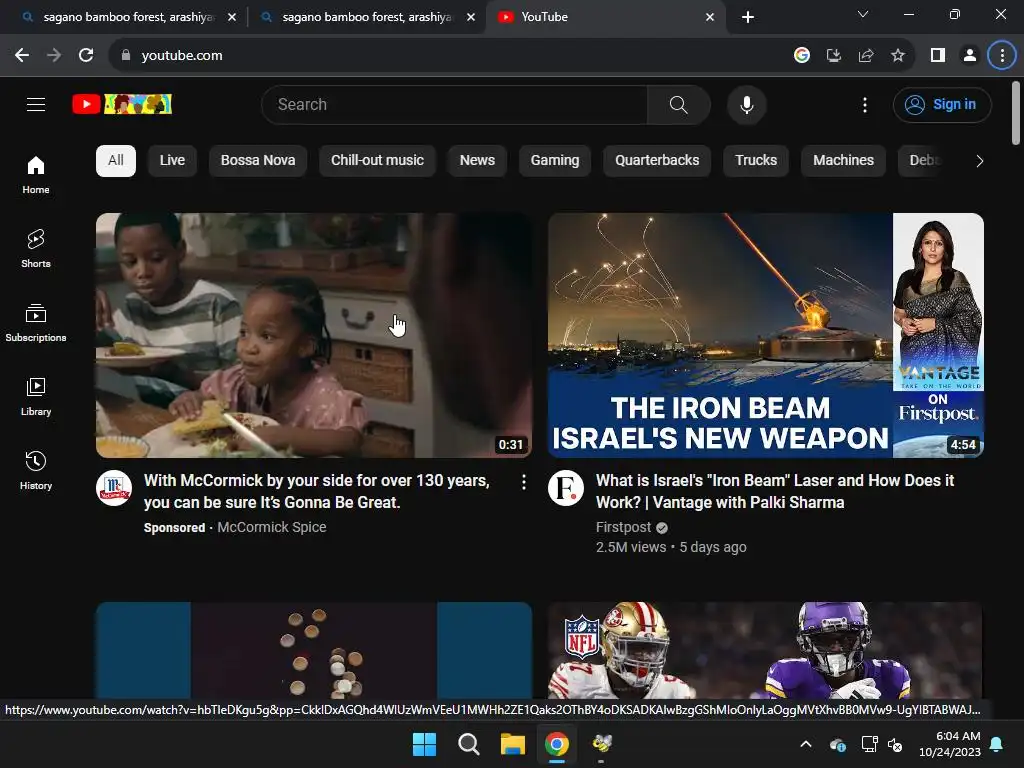Open the McCormick 130 years video title
This screenshot has width=1024, height=768.
pyautogui.click(x=317, y=491)
